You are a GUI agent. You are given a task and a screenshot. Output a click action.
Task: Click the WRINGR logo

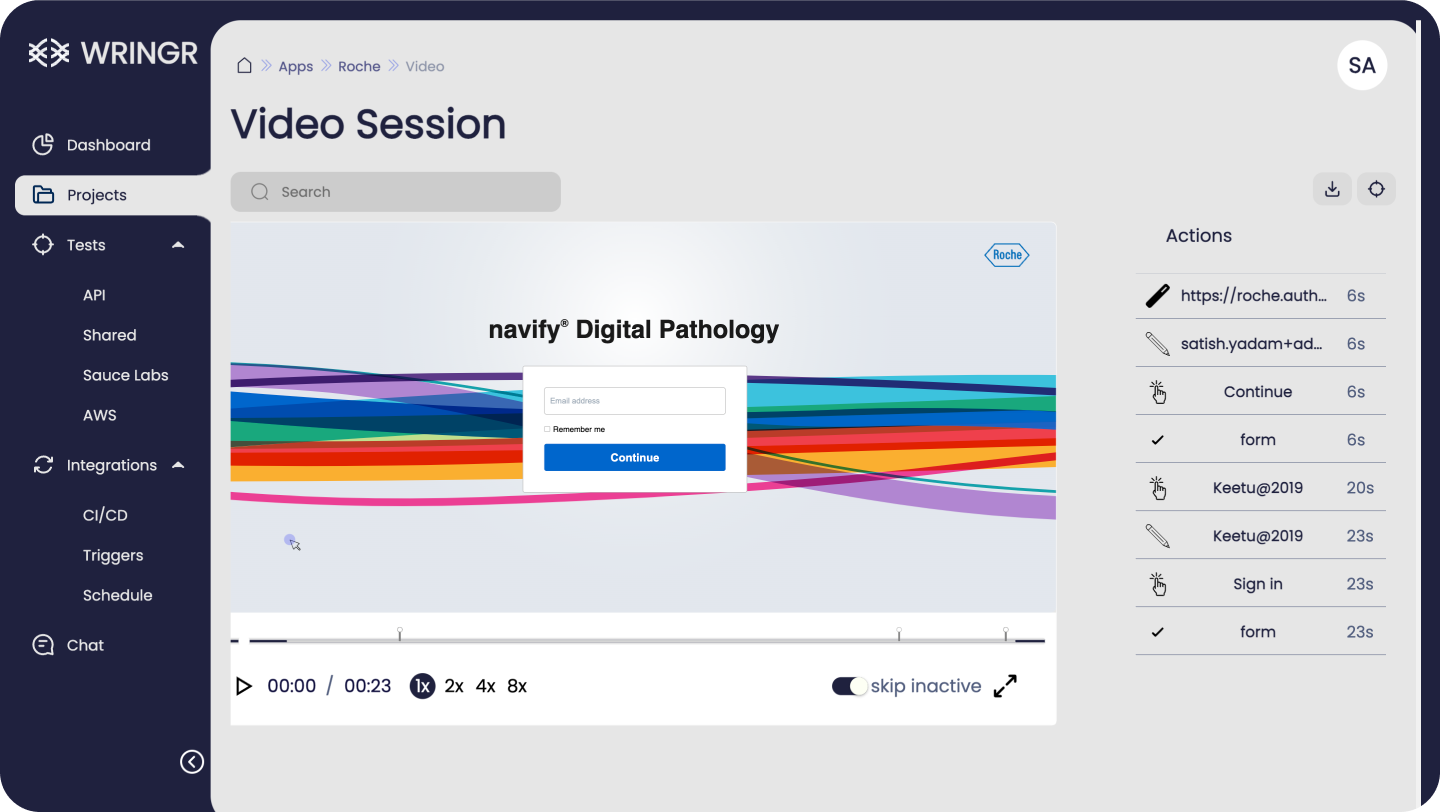pos(113,53)
